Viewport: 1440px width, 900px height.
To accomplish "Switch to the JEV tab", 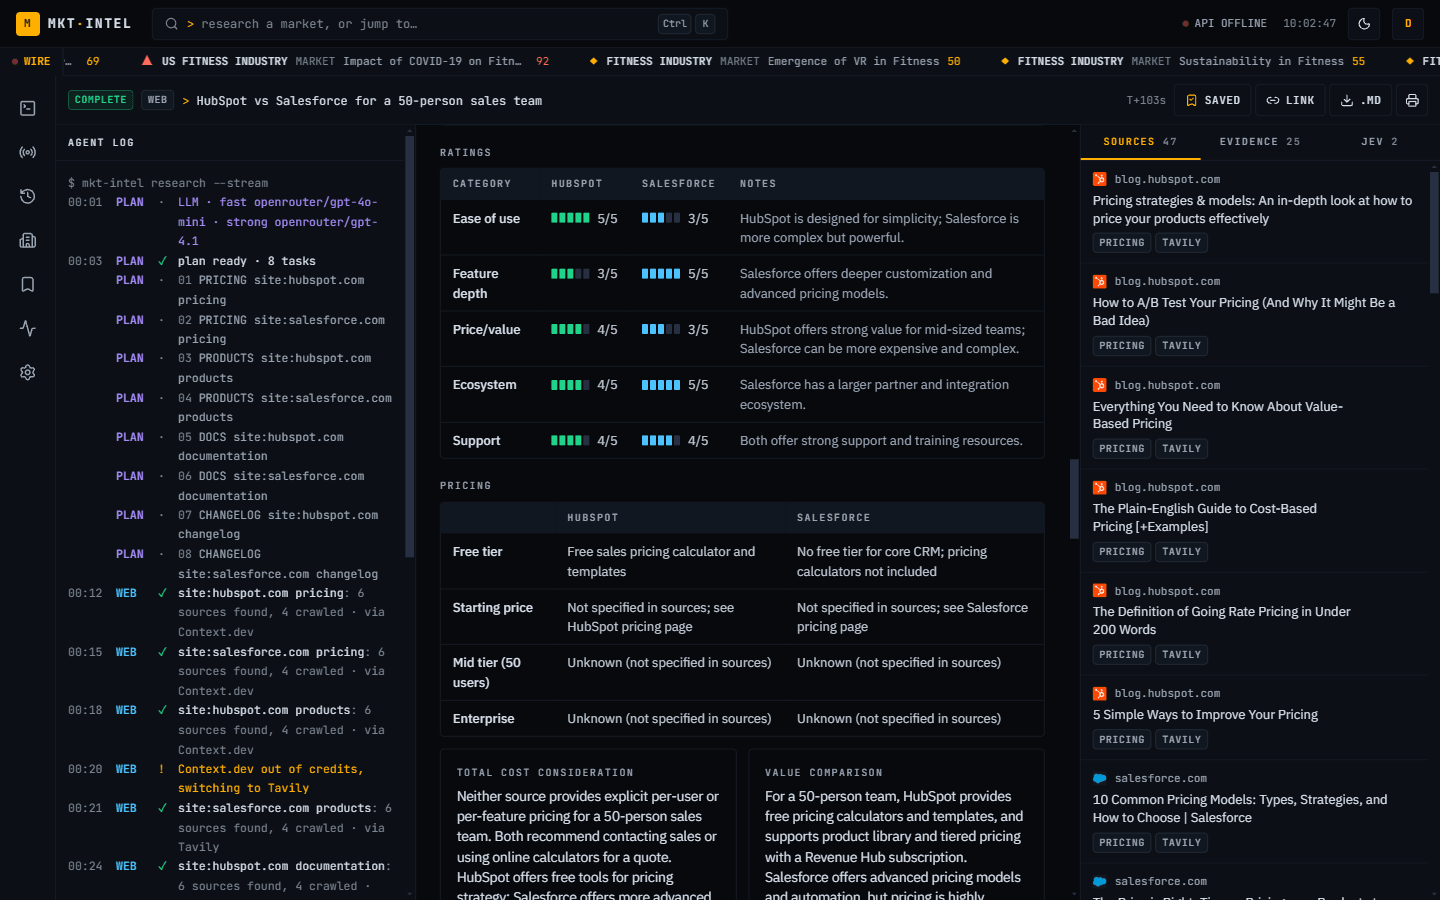I will [x=1380, y=142].
